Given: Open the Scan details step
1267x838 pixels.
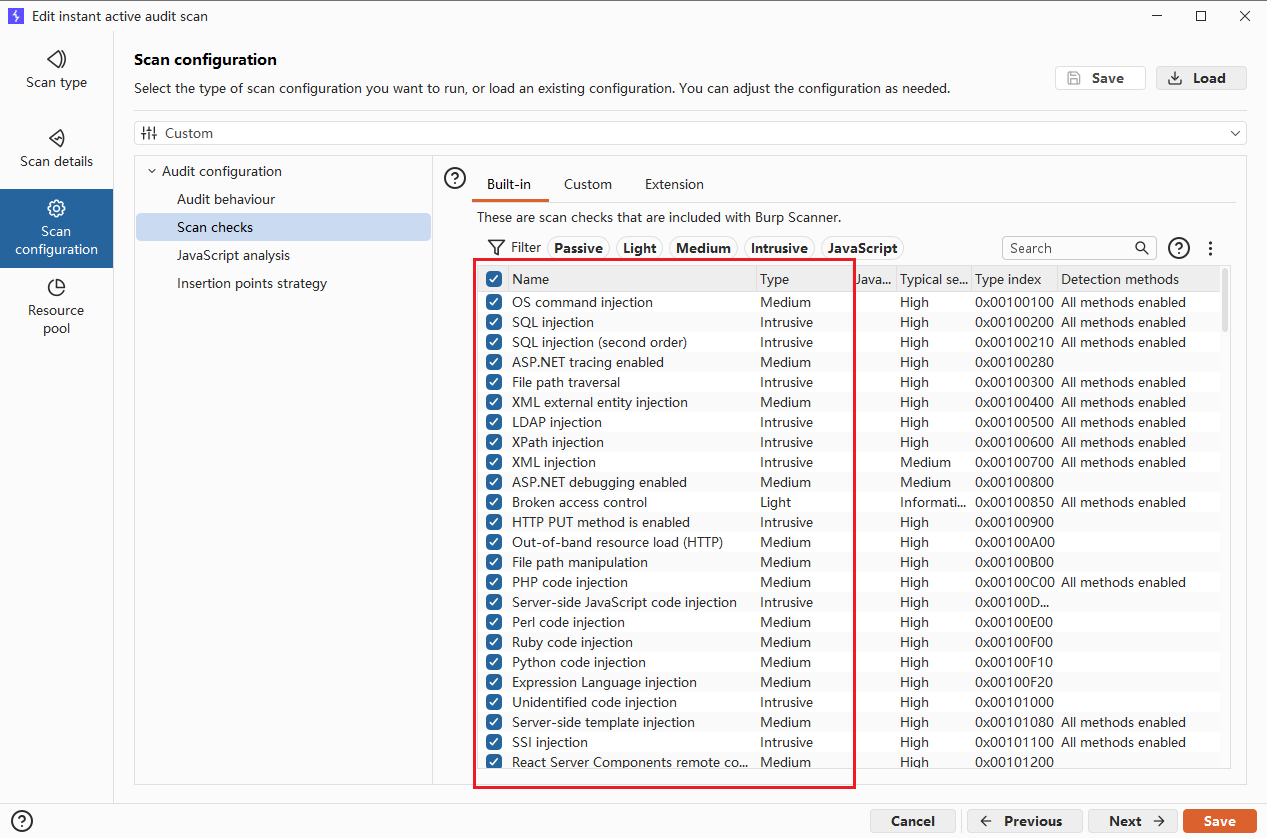Looking at the screenshot, I should coord(56,148).
